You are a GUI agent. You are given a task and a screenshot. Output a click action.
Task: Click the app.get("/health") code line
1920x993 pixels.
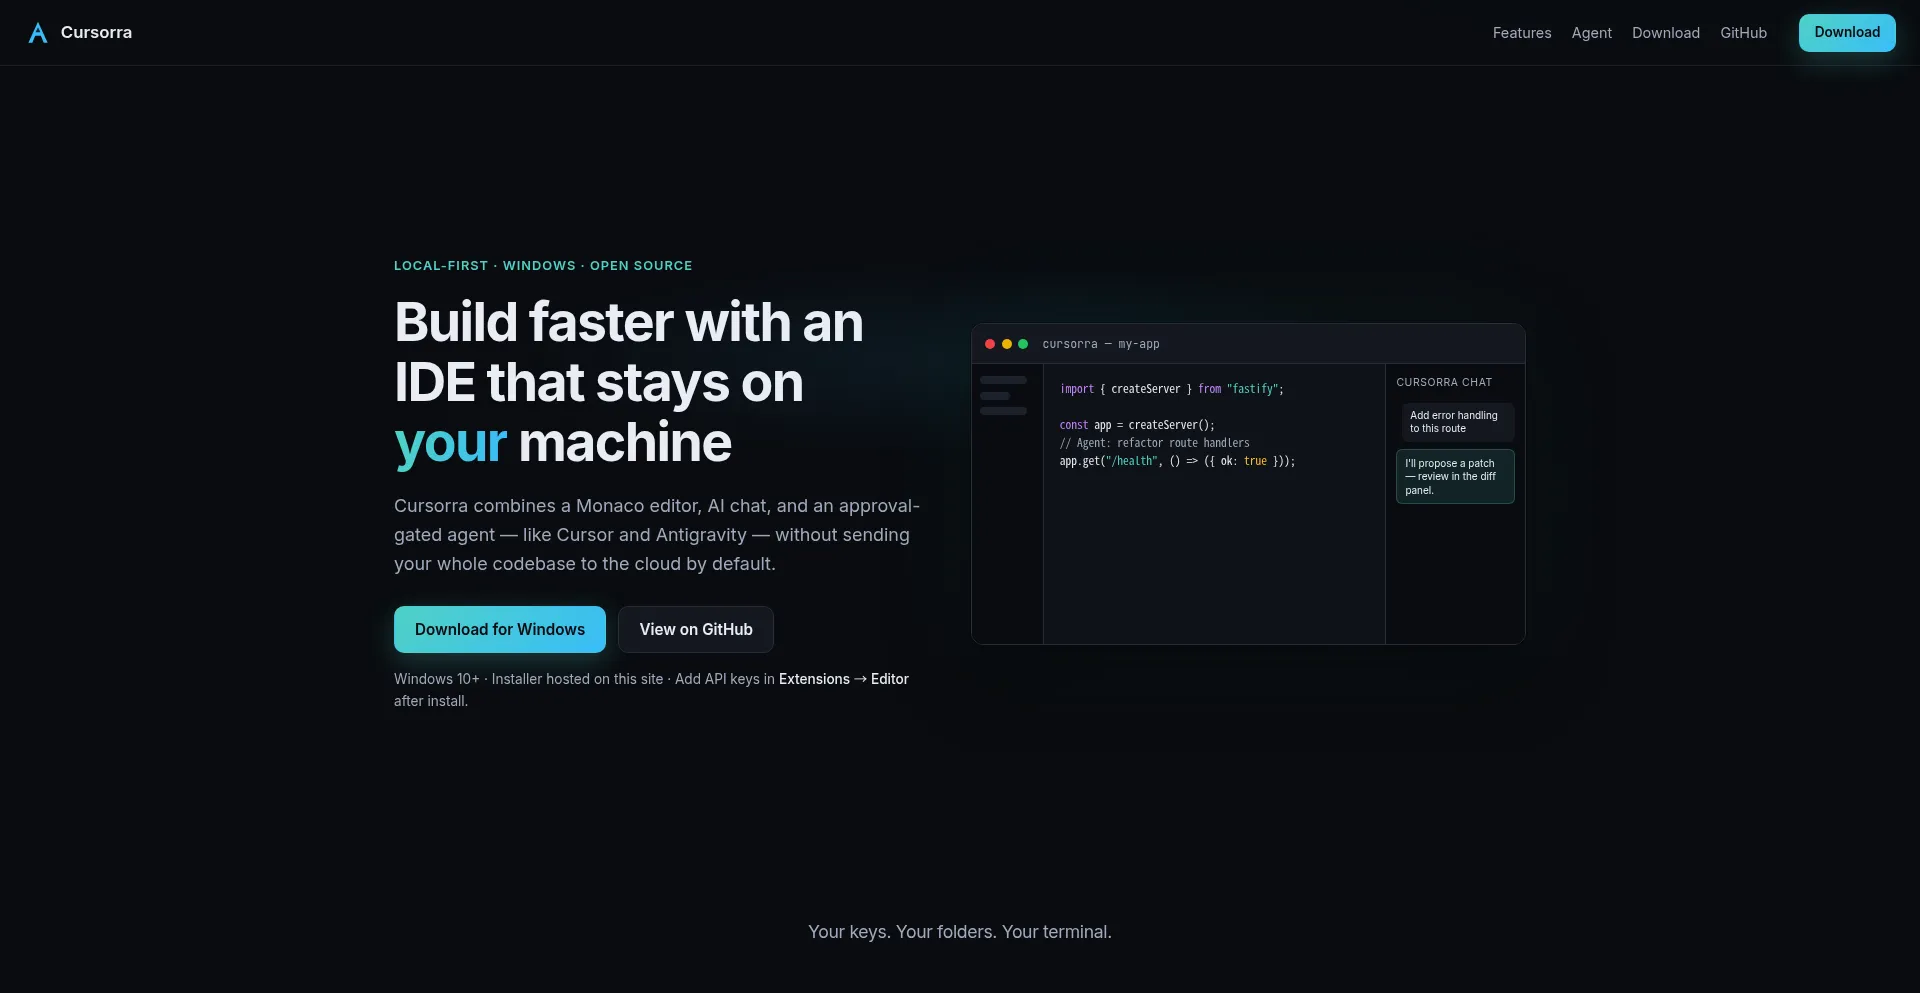[1177, 461]
